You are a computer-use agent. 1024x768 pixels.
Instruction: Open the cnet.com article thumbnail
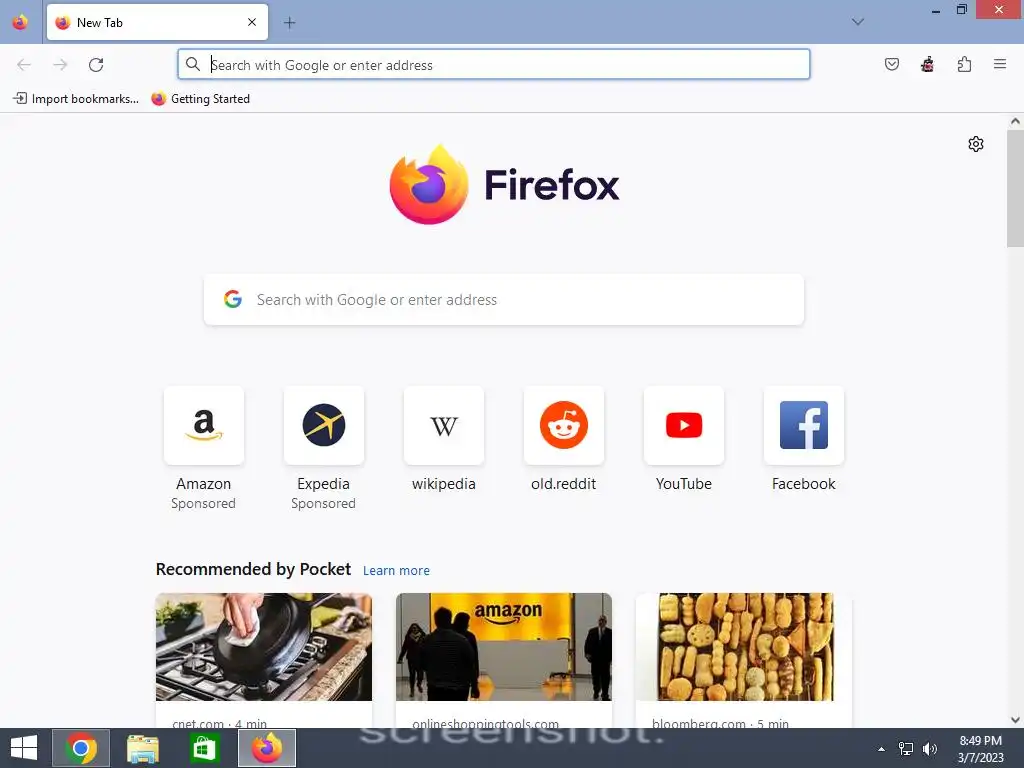264,647
